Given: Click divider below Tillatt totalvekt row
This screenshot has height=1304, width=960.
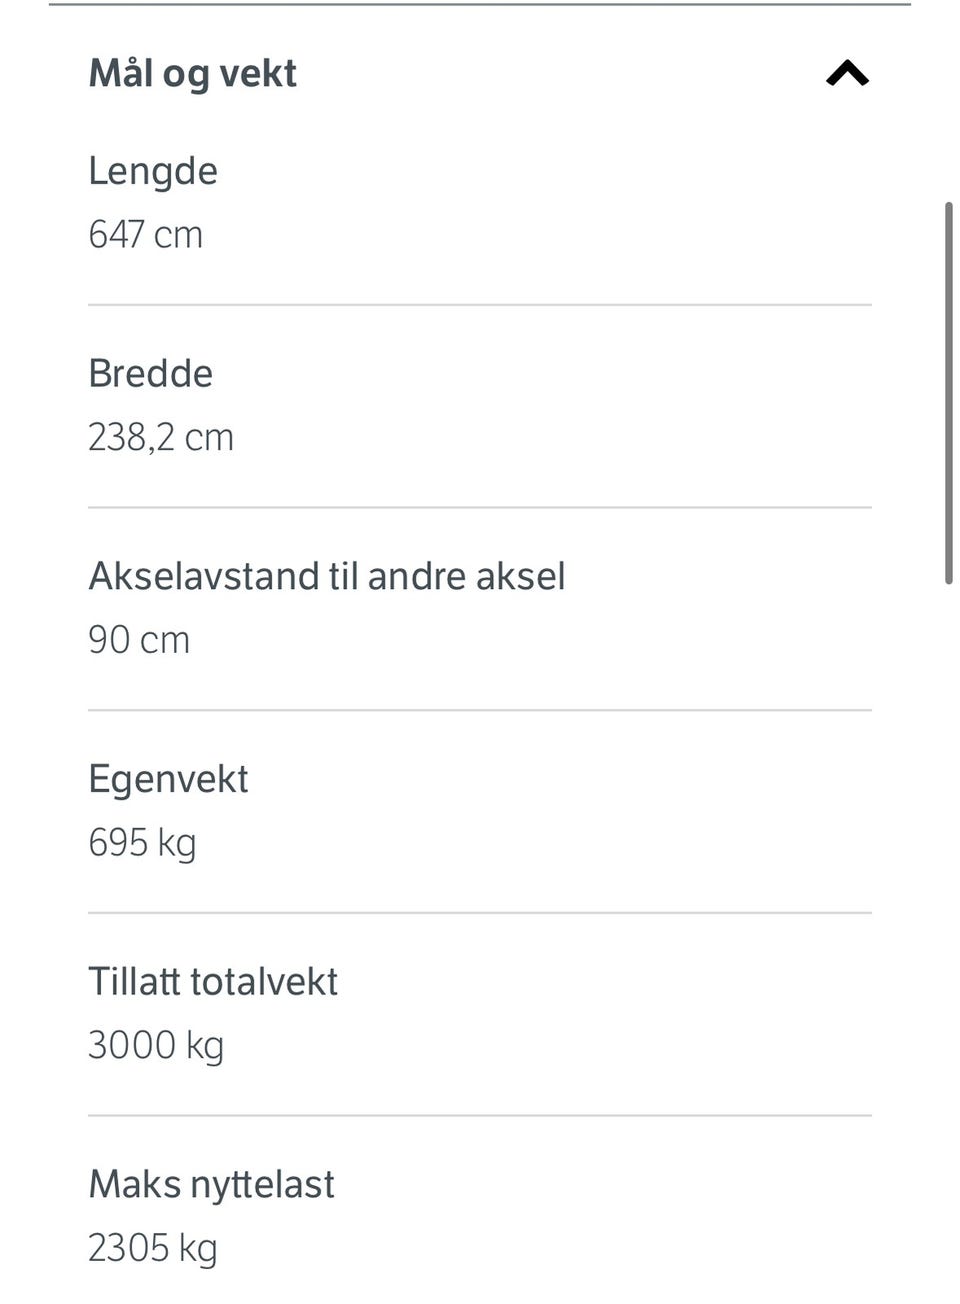Looking at the screenshot, I should pyautogui.click(x=480, y=1116).
